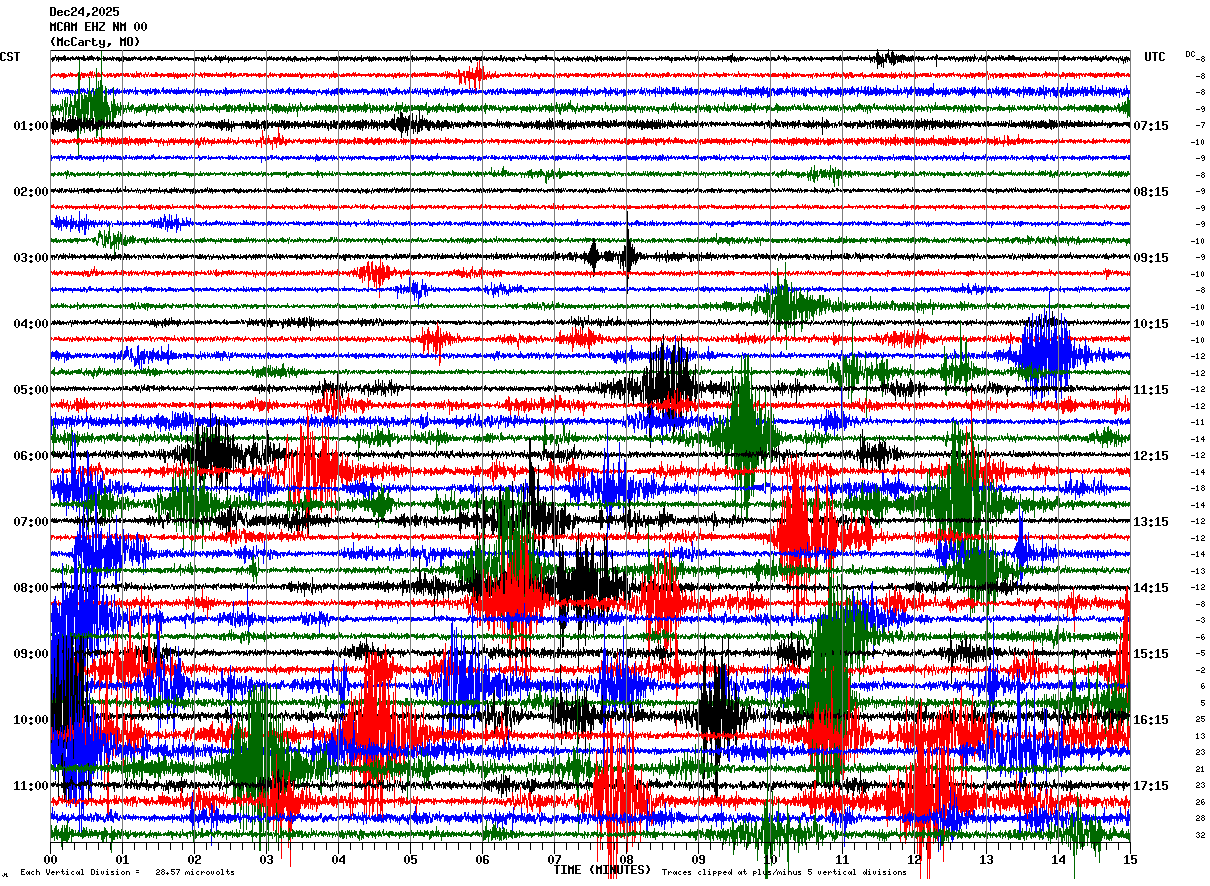Screen dimensions: 1210x886
Task: Click the 16:15 UTC time label
Action: pyautogui.click(x=1151, y=720)
